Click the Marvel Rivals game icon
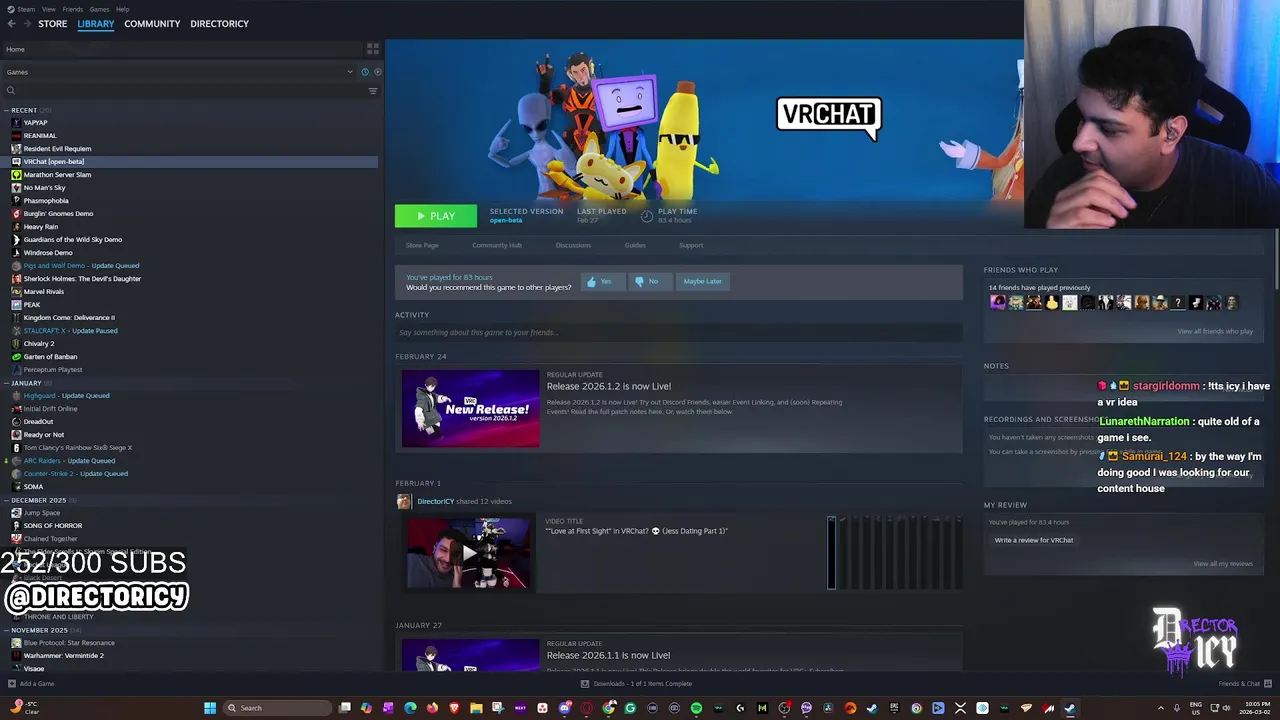This screenshot has width=1280, height=720. [16, 291]
